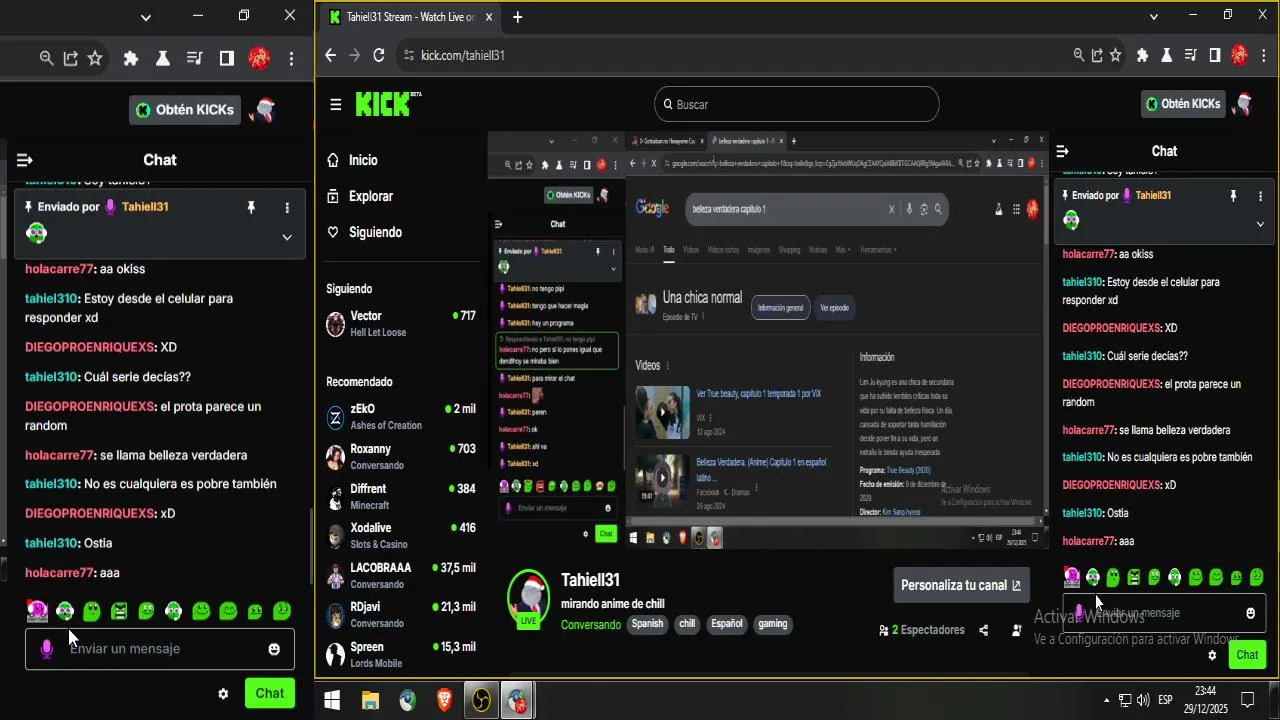Click the live stream video player
The image size is (1280, 720).
(x=768, y=340)
